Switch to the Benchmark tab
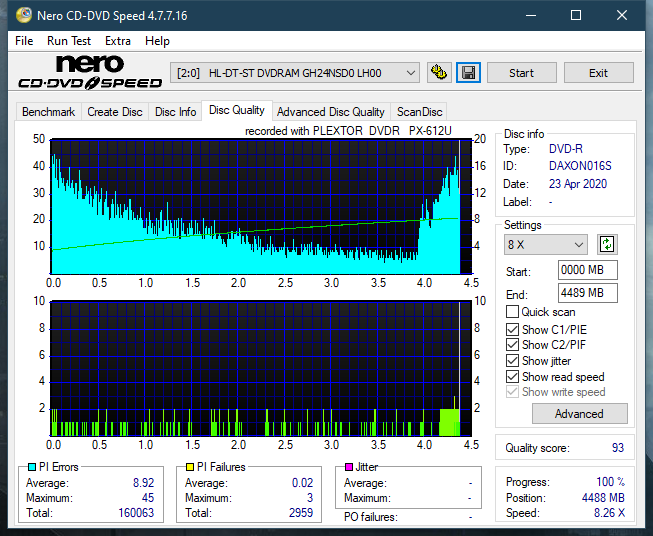653x536 pixels. coord(49,112)
